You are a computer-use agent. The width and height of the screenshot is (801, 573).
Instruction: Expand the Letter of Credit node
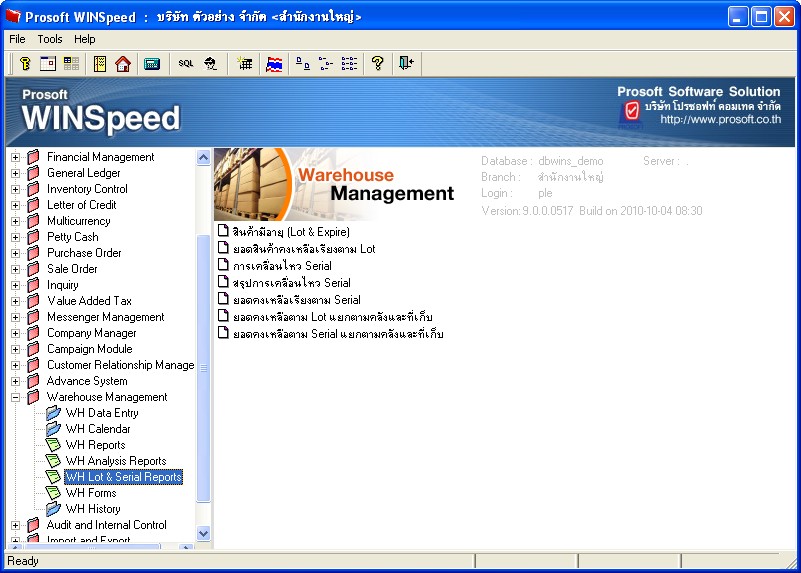pyautogui.click(x=15, y=205)
